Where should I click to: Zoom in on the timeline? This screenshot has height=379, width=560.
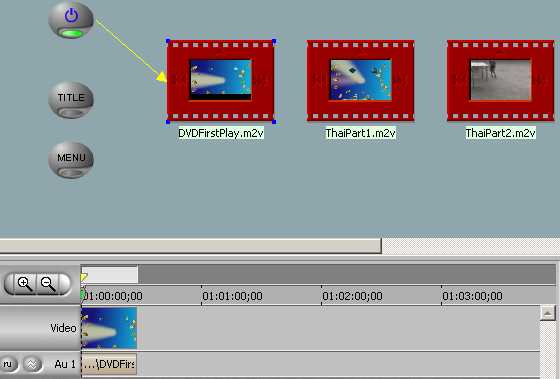coord(24,284)
